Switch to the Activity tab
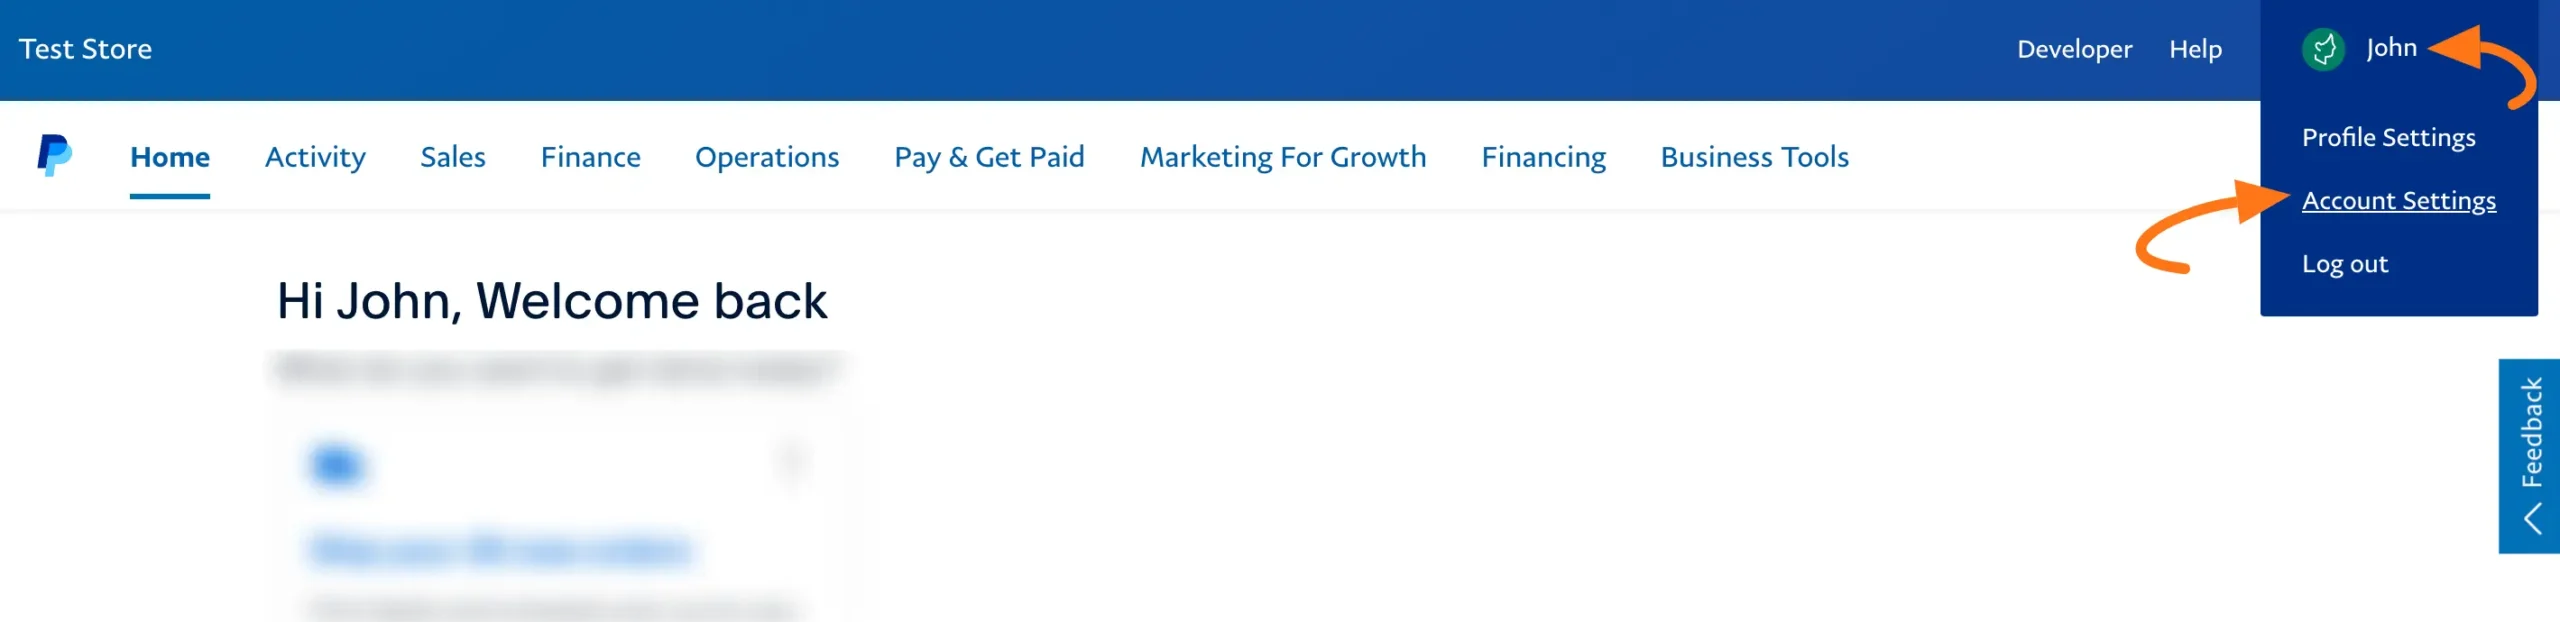Screen dimensions: 2560x622 314,157
